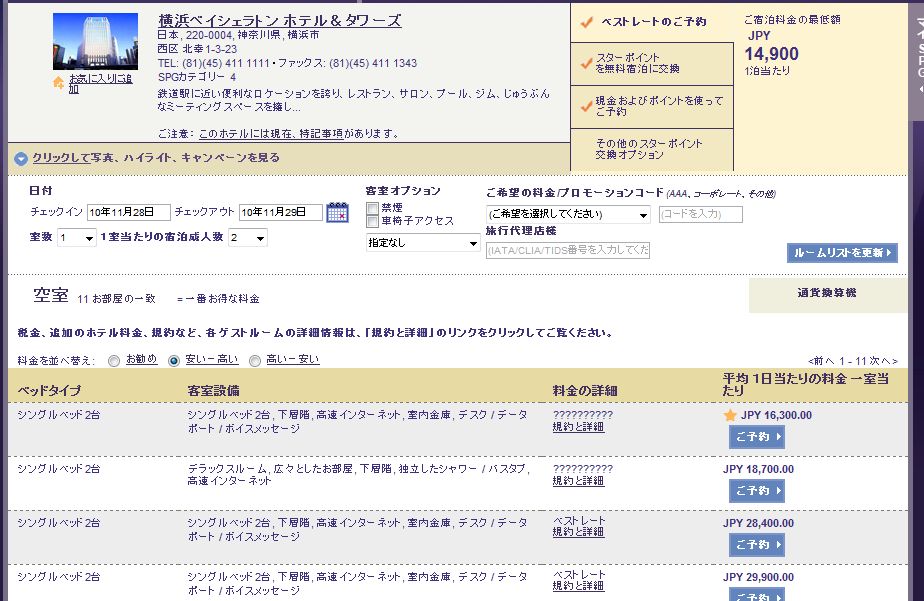Open the 指定なし room option dropdown
The image size is (924, 601).
(x=423, y=243)
